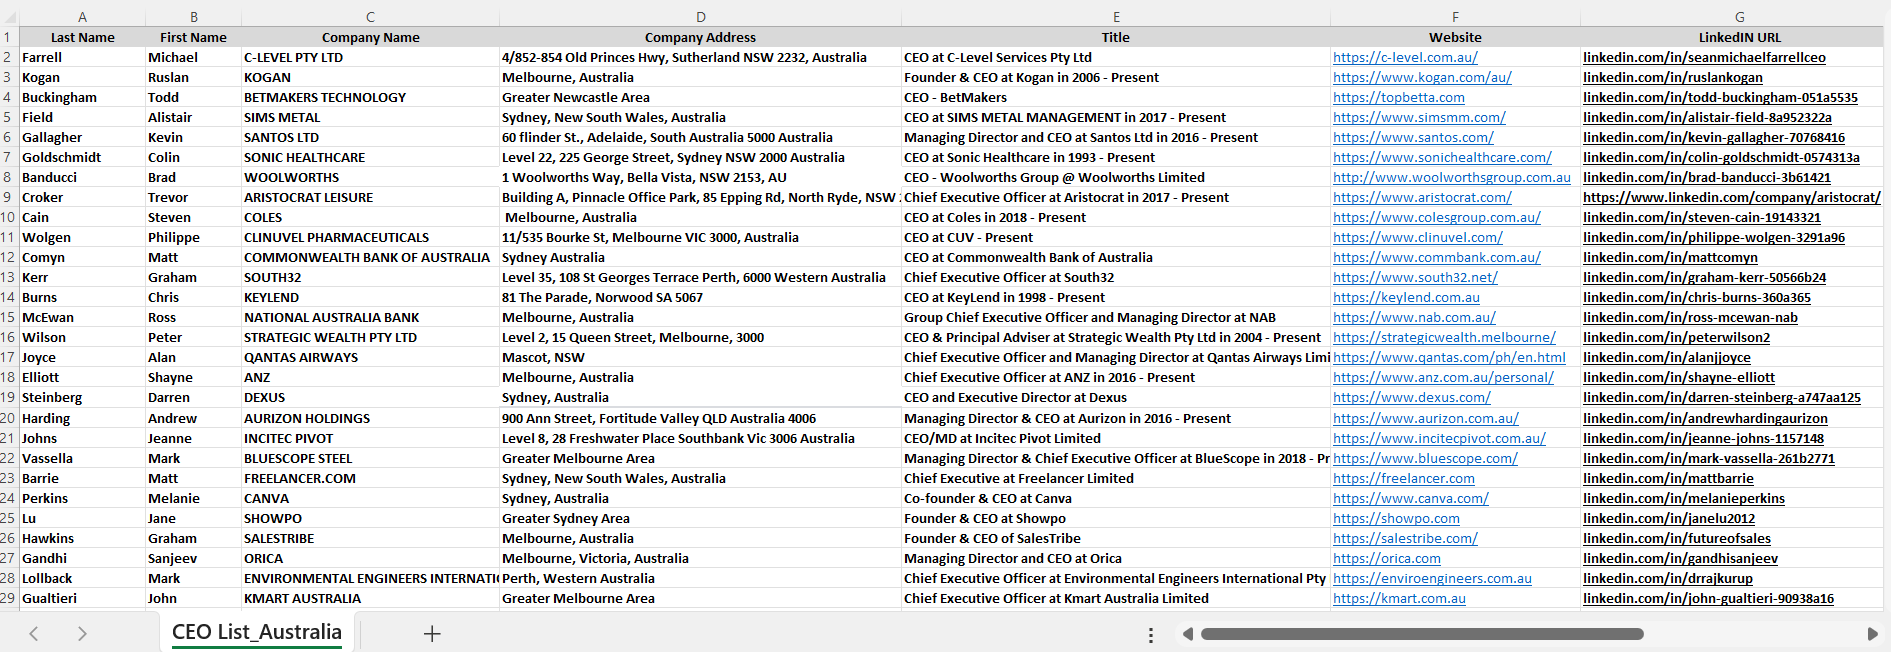Image resolution: width=1891 pixels, height=652 pixels.
Task: Select address 81 The Parade, Norwood SA 5067
Action: click(x=700, y=297)
